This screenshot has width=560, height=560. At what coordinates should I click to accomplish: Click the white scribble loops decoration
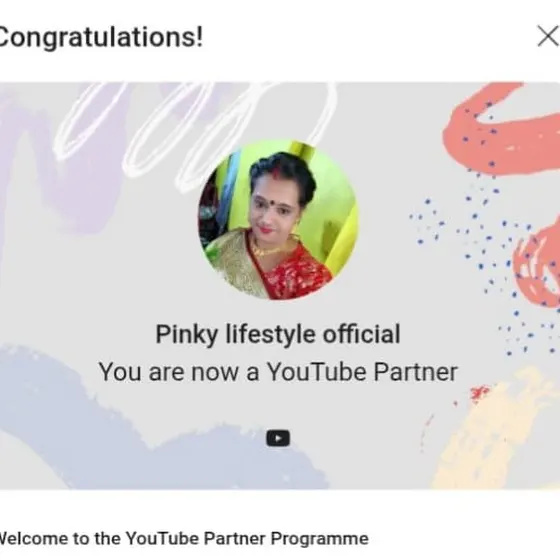tap(196, 130)
